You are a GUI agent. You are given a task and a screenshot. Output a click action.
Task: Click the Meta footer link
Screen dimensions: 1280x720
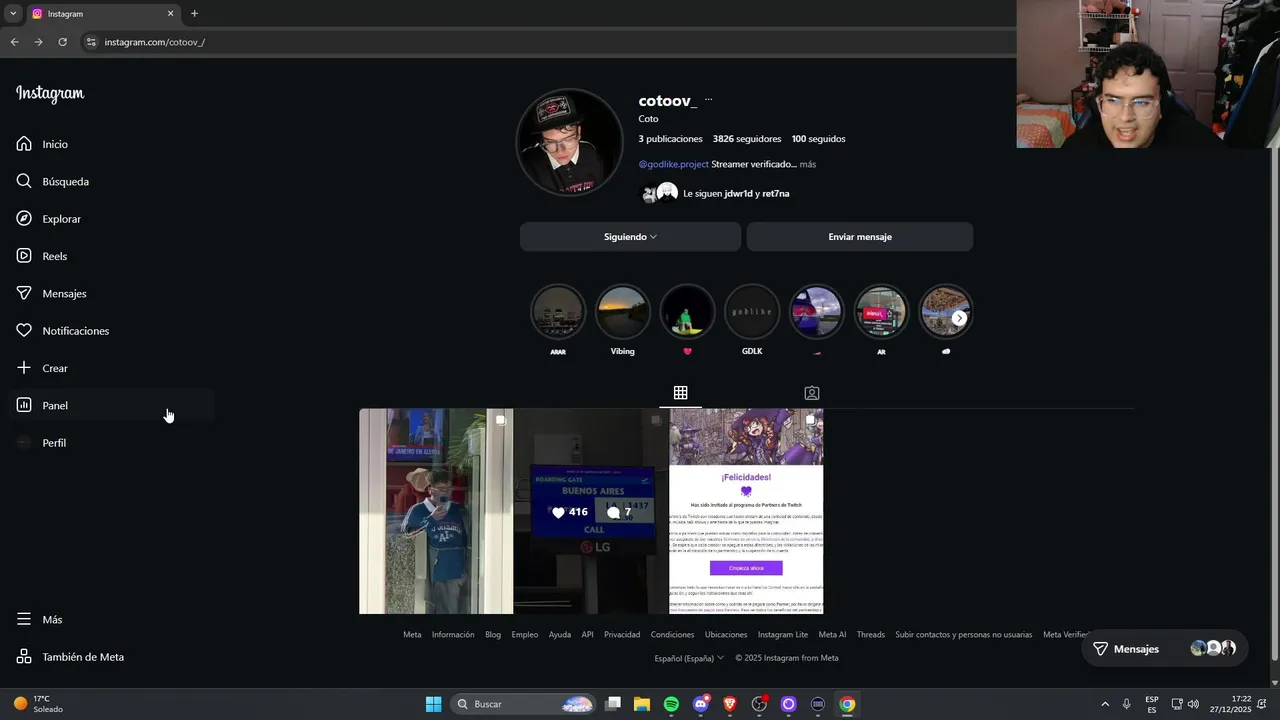click(x=412, y=635)
